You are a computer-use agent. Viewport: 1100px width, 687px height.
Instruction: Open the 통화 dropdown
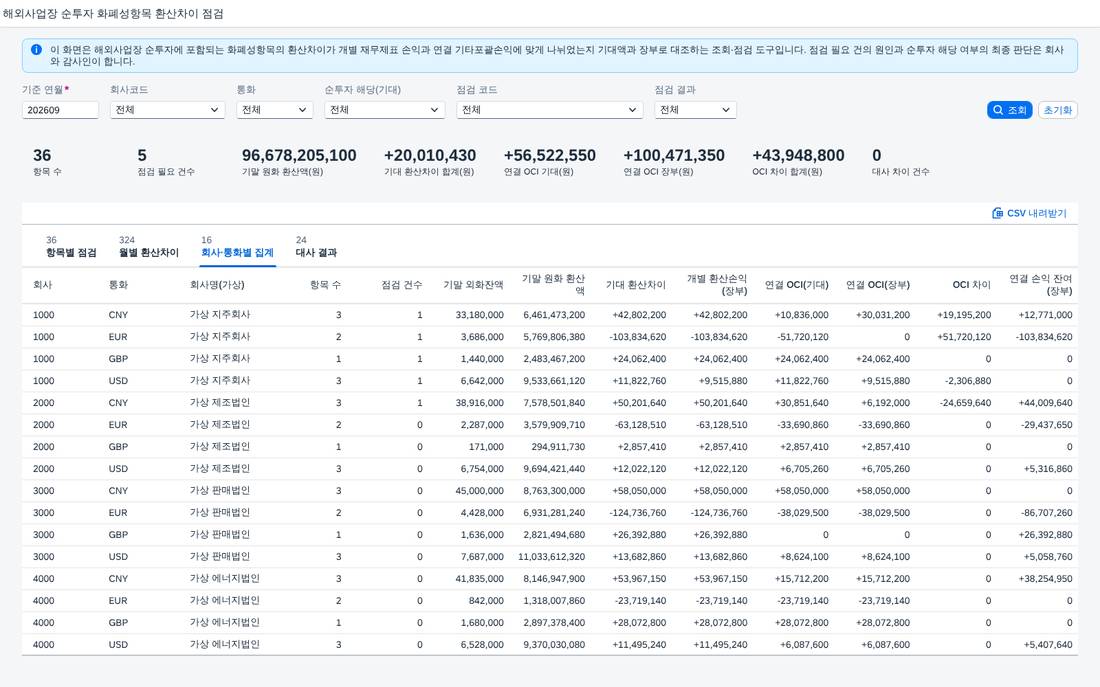(274, 110)
